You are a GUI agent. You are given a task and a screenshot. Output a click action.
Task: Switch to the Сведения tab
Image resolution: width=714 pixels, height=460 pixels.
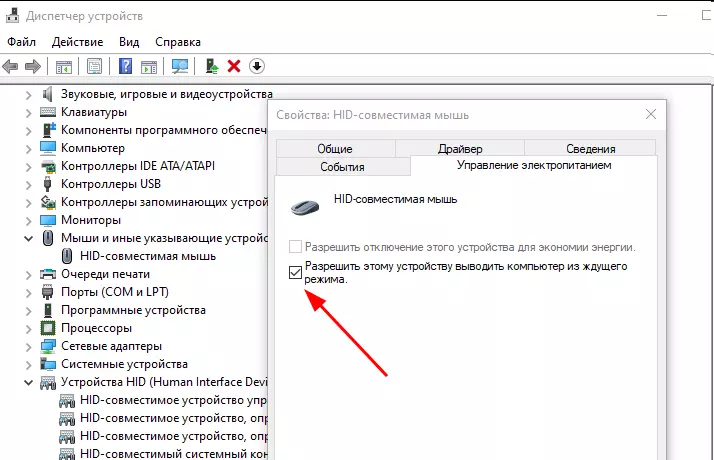pos(590,149)
